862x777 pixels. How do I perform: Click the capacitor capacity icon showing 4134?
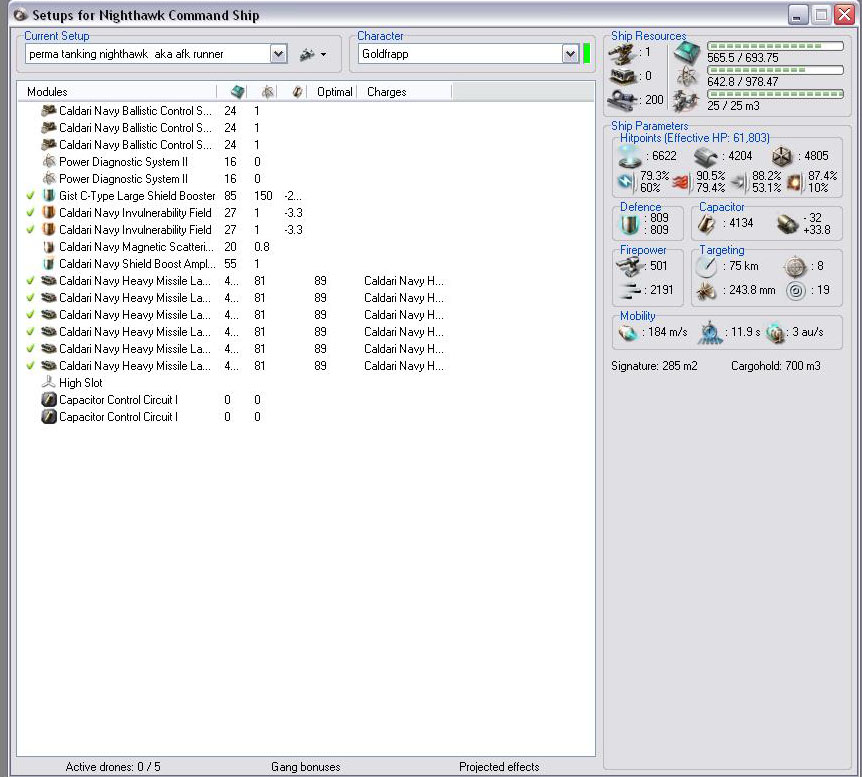[x=706, y=224]
